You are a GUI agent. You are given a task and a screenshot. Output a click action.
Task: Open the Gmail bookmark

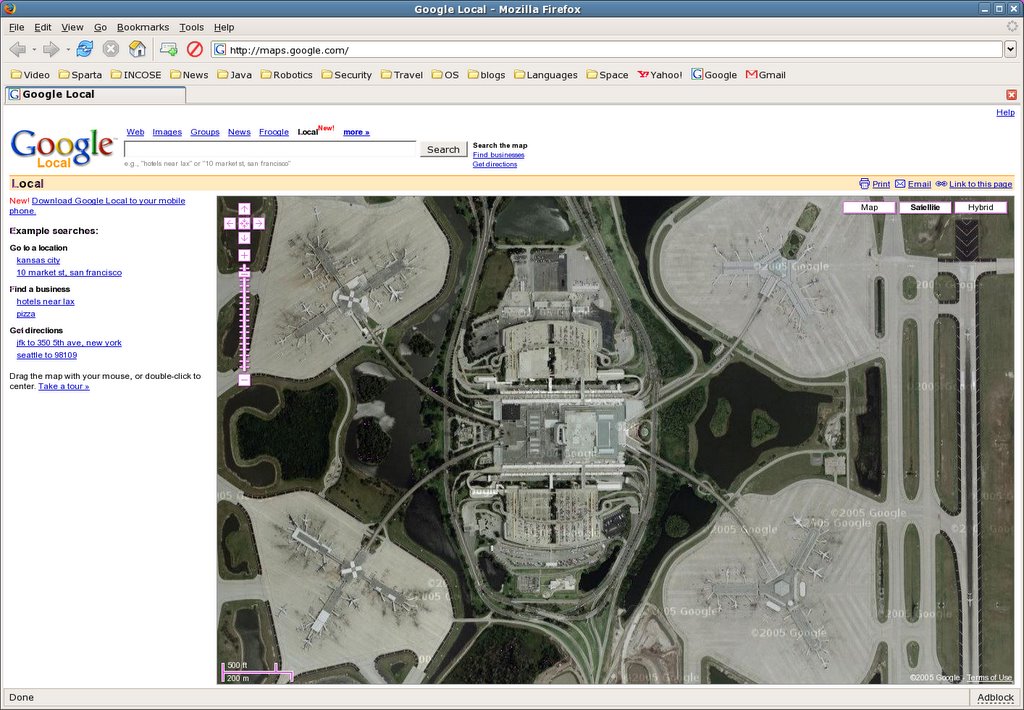click(765, 74)
